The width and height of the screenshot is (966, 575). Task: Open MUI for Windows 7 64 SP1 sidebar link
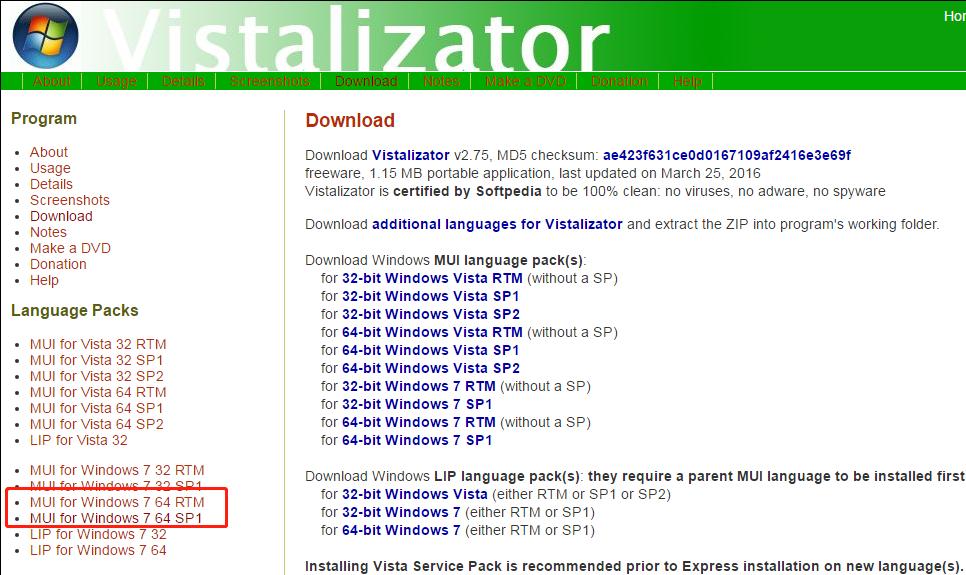[x=116, y=518]
